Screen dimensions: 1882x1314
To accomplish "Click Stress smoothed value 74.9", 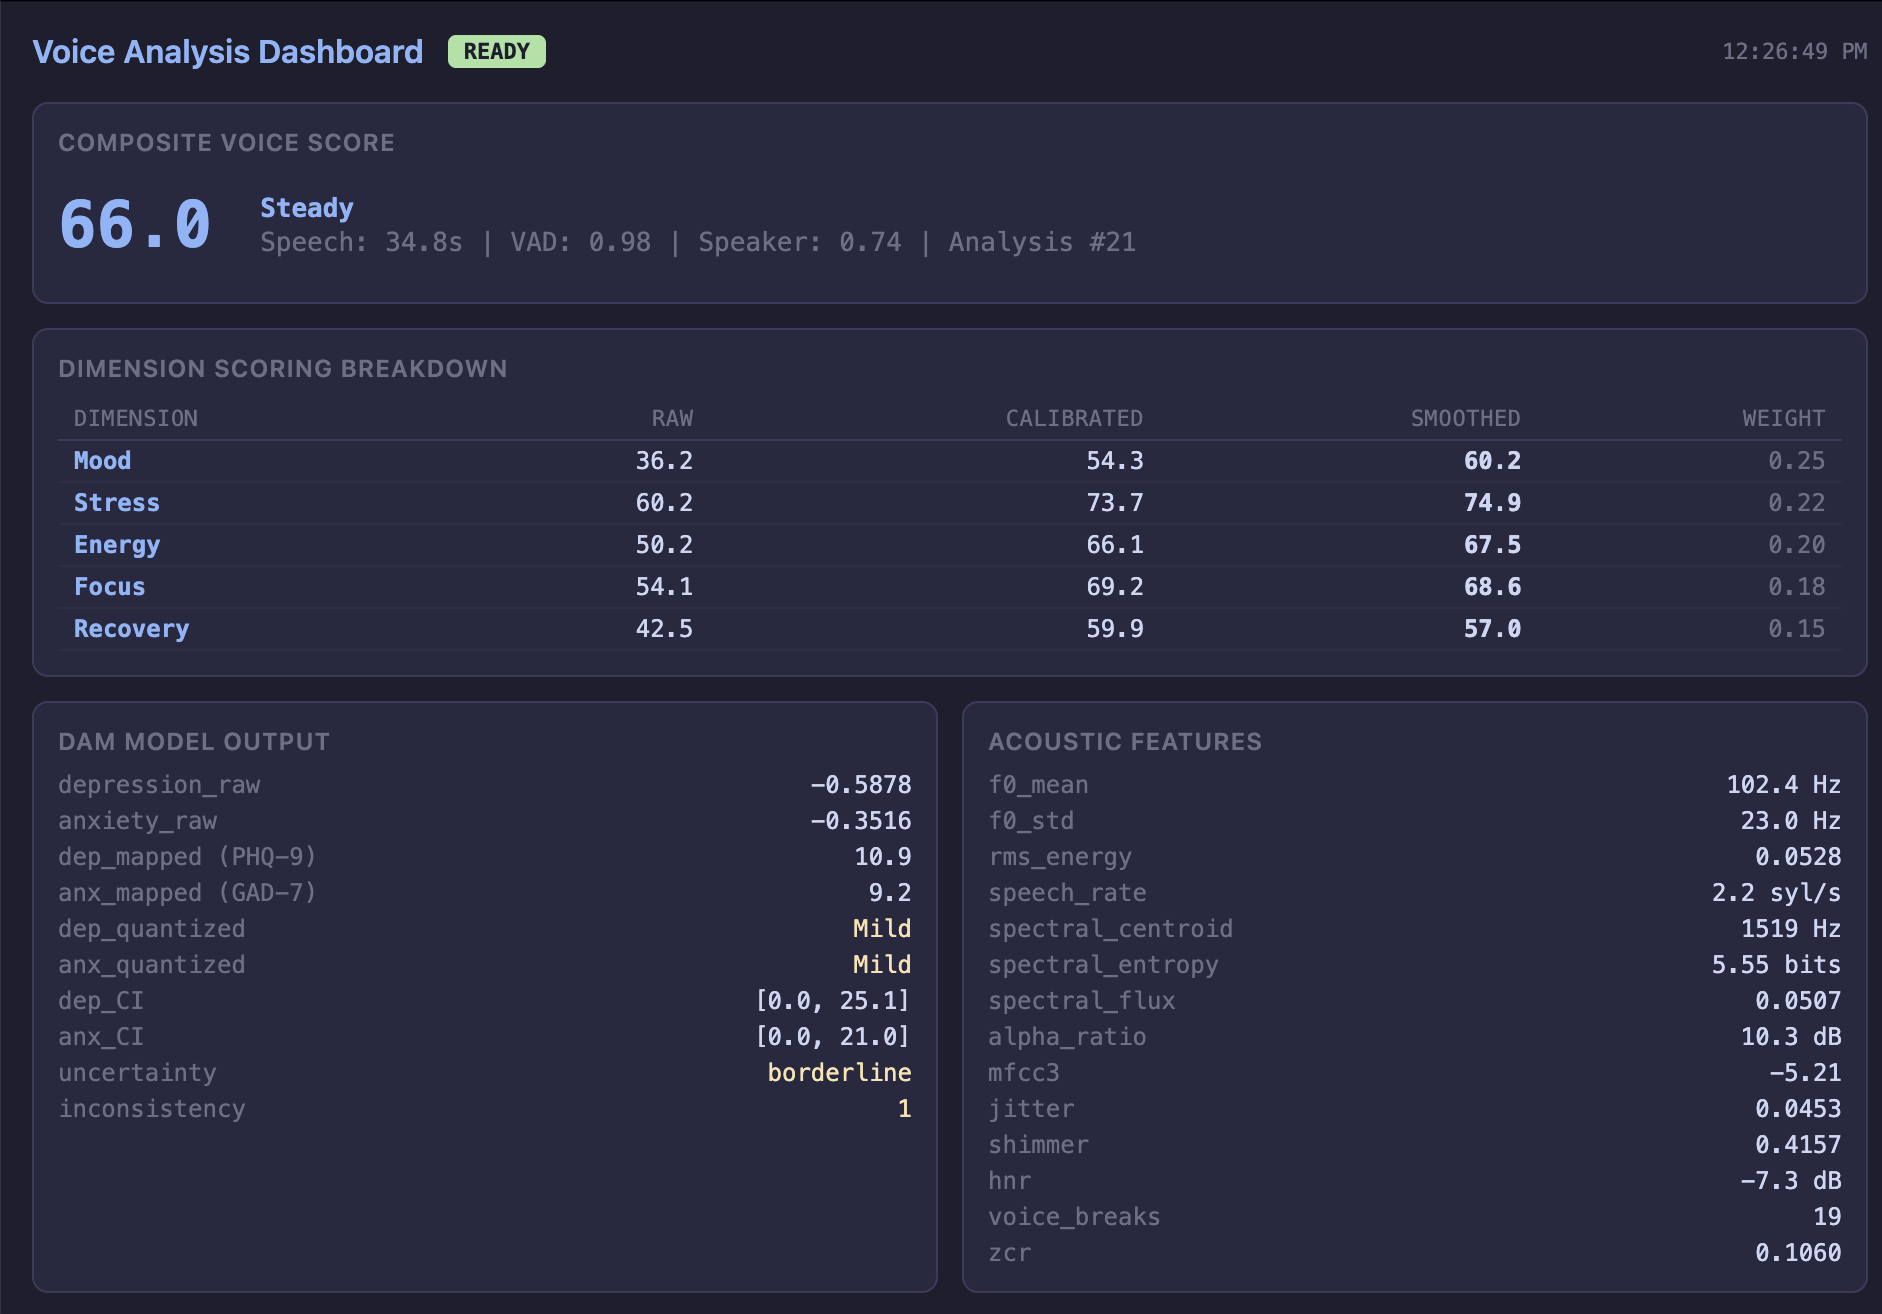I will coord(1492,503).
